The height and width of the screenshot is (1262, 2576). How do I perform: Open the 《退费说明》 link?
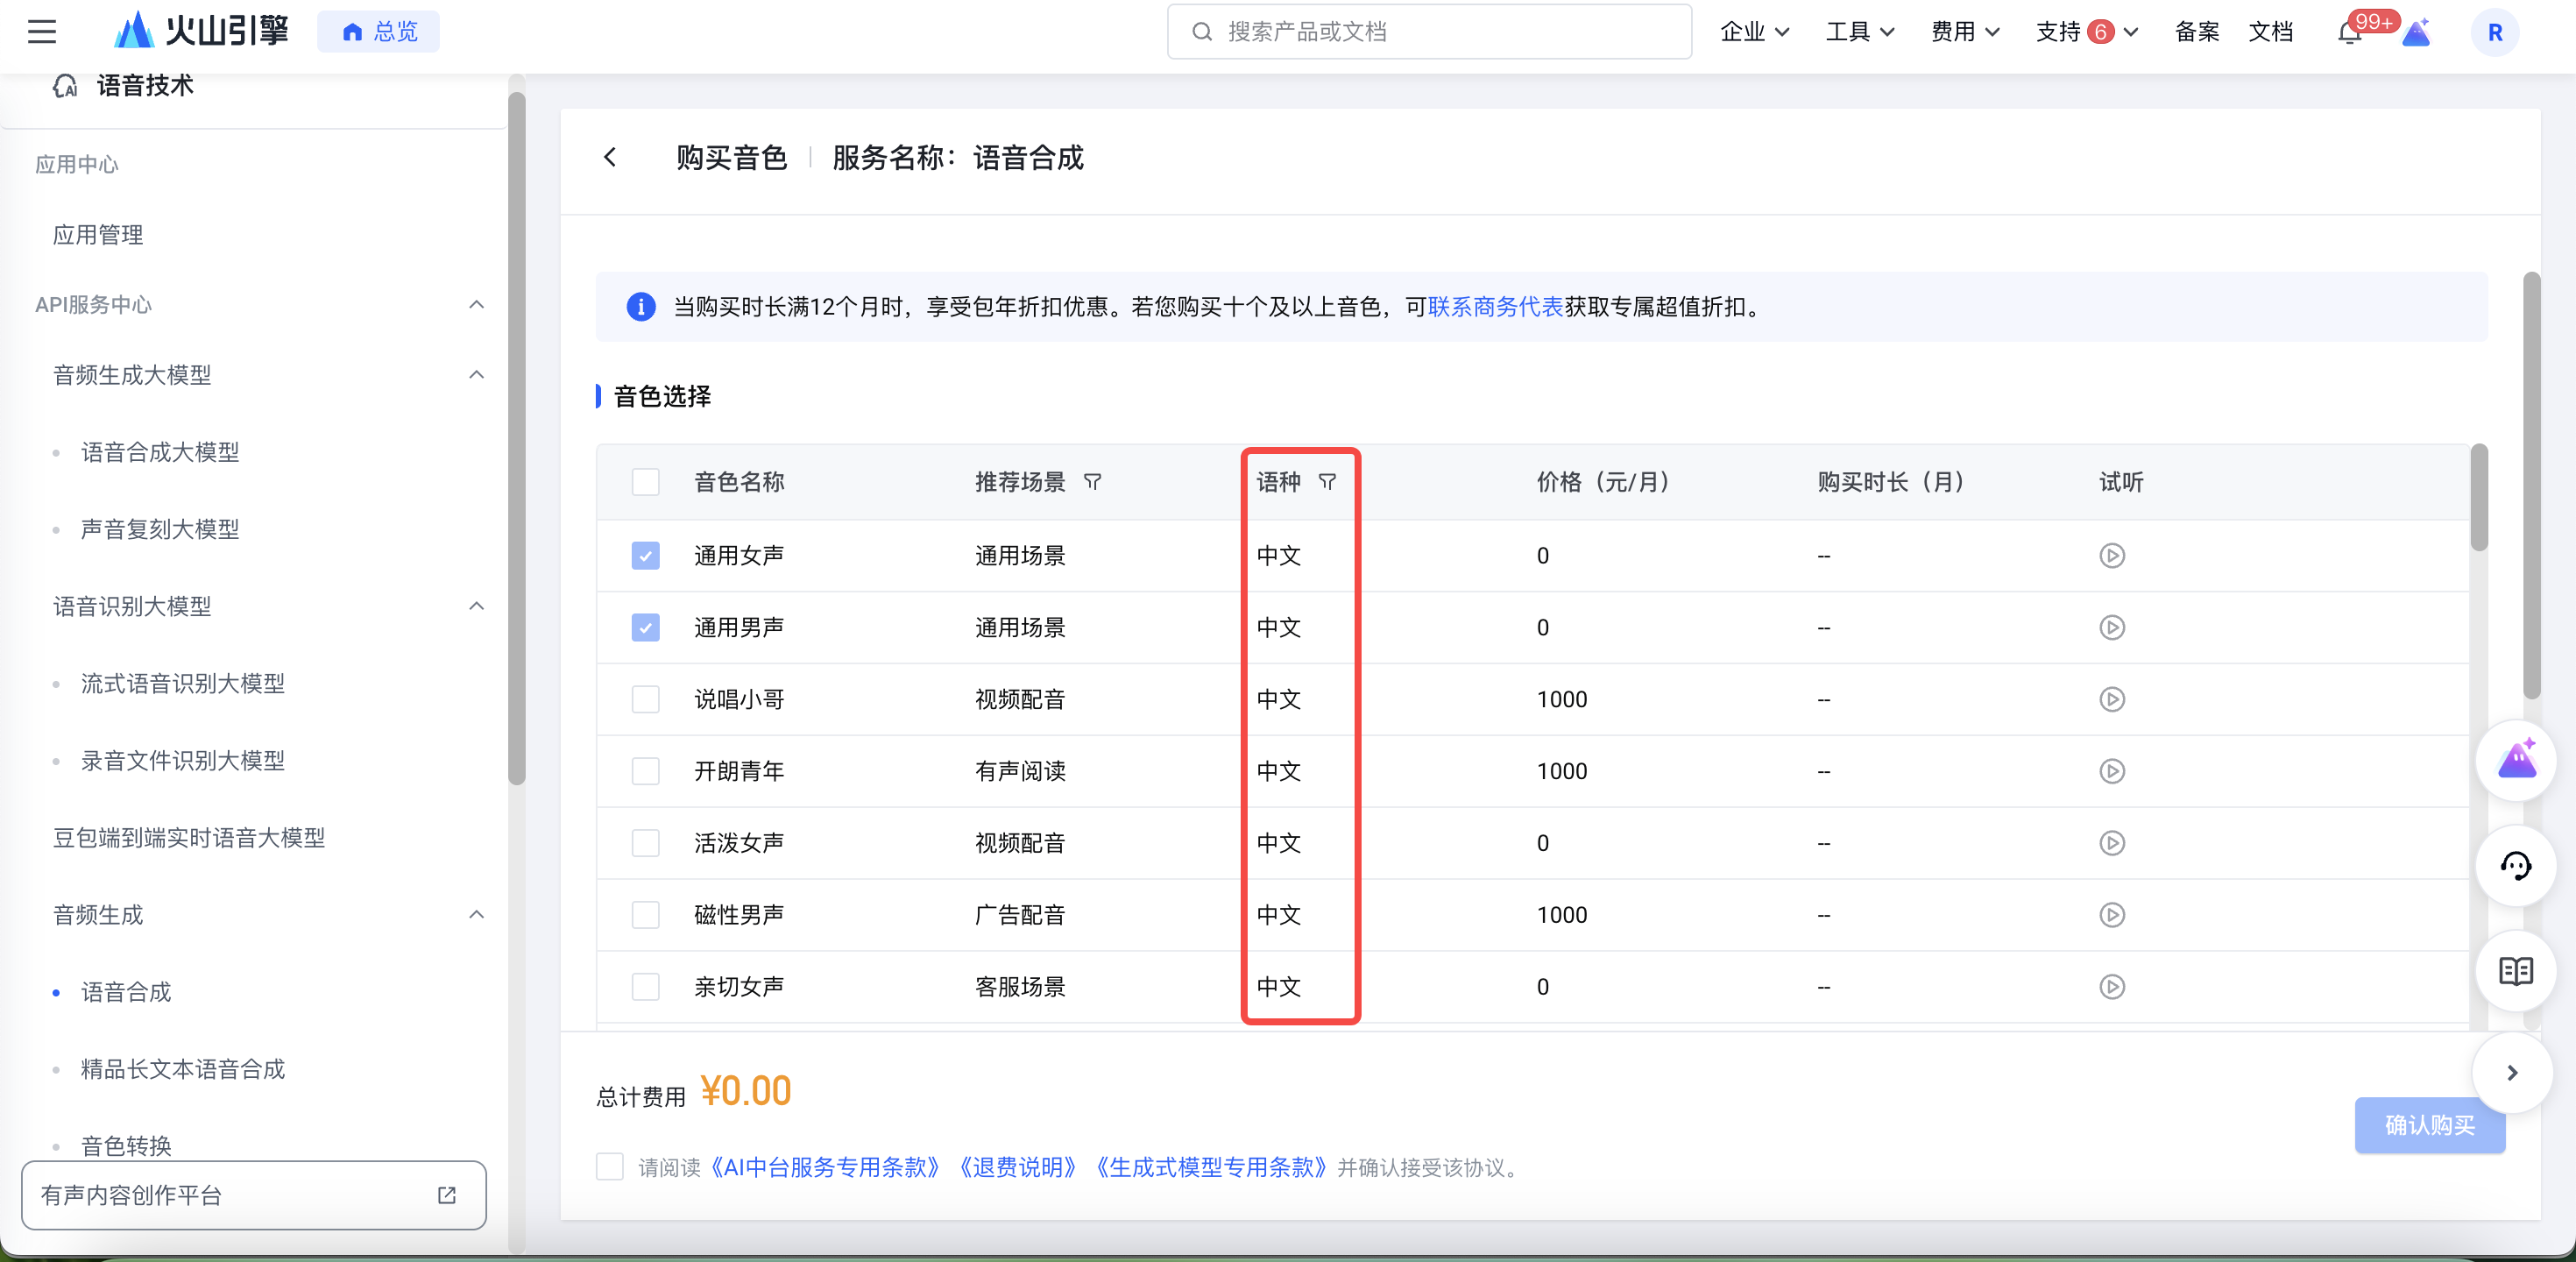click(x=1017, y=1167)
